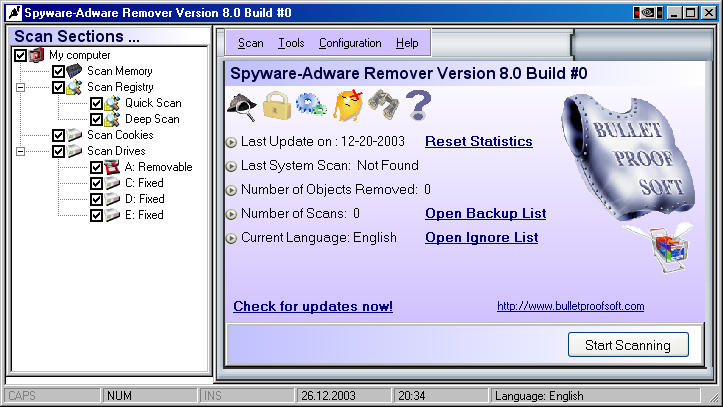
Task: Open the blue gears settings icon
Action: point(311,104)
